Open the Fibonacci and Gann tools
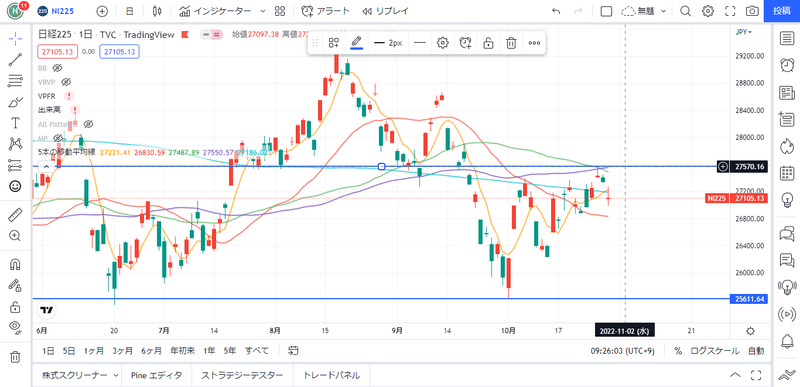800x387 pixels. [x=15, y=81]
